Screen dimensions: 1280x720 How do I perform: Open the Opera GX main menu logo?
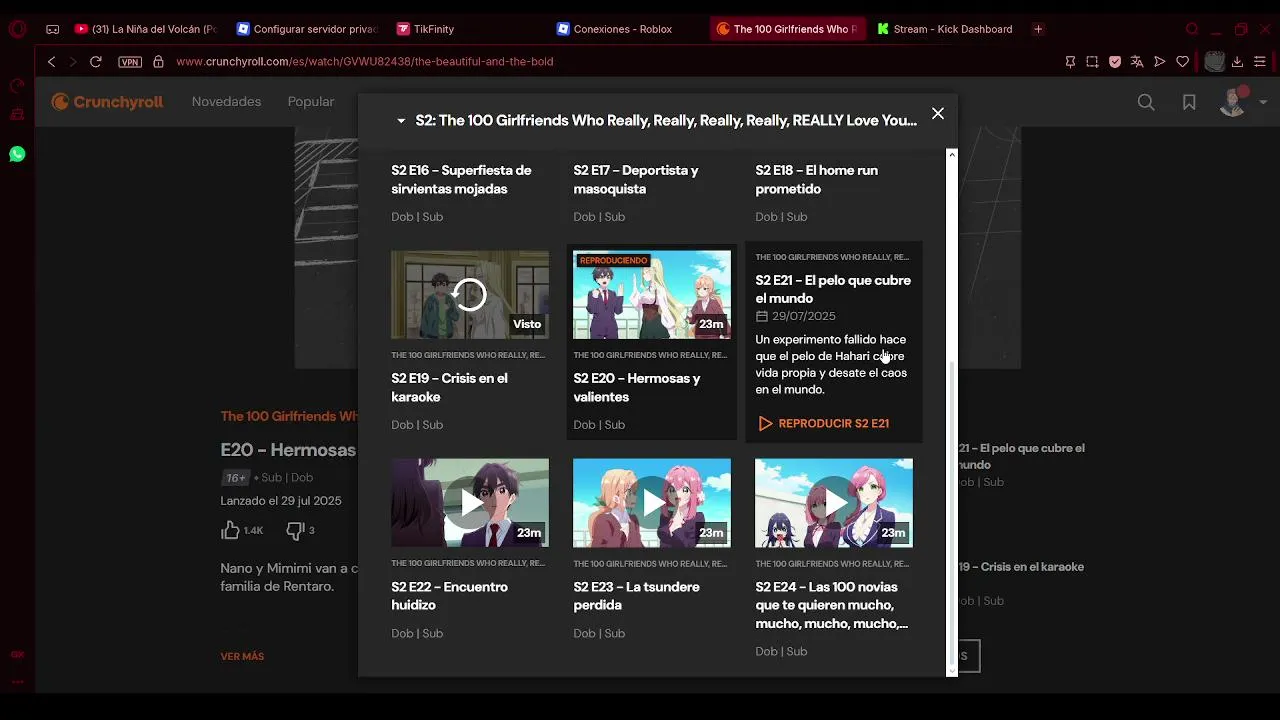[x=17, y=29]
